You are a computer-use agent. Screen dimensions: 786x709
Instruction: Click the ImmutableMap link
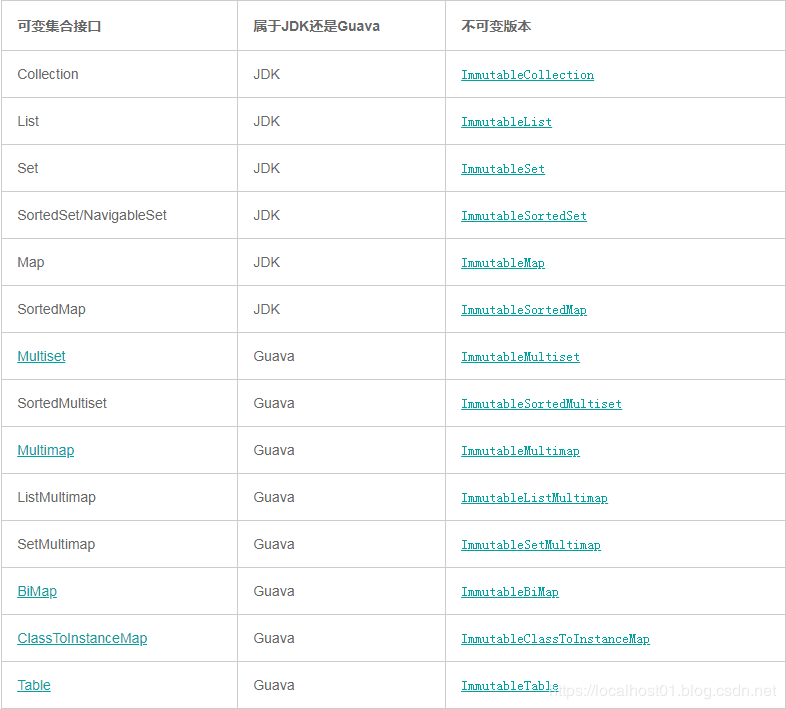tap(503, 263)
